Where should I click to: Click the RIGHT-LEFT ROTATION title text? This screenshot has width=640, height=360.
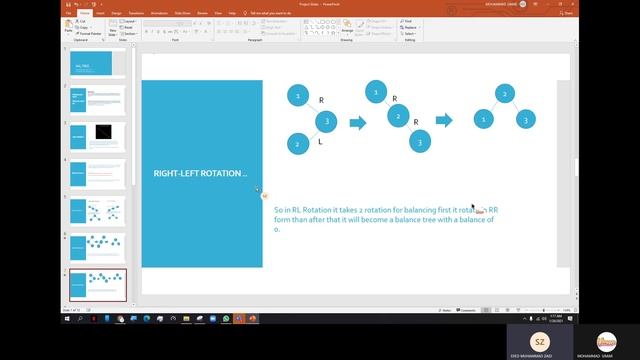click(200, 173)
